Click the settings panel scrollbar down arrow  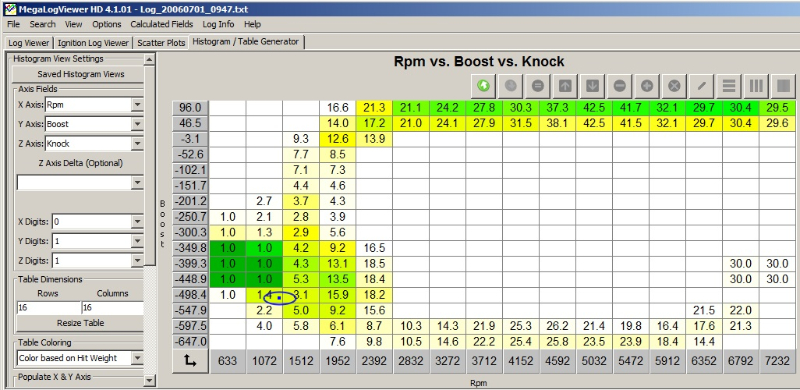(x=149, y=380)
